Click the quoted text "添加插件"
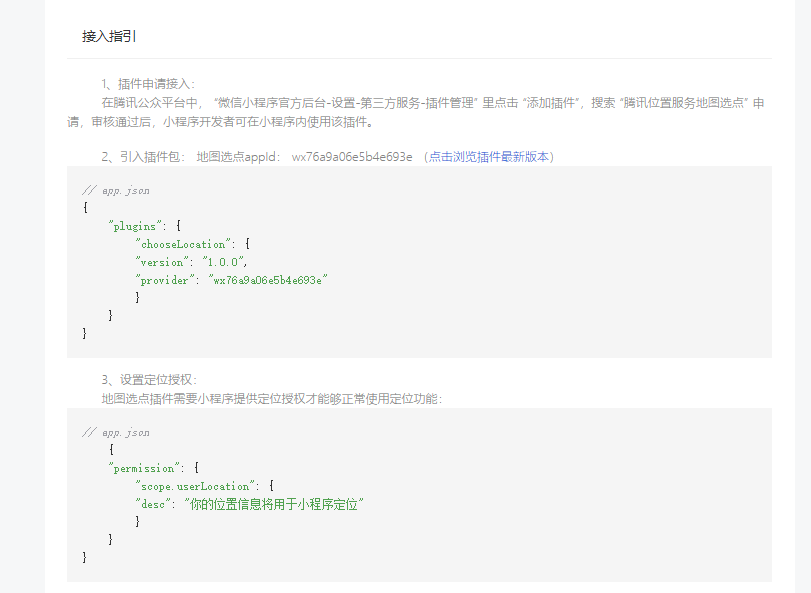The width and height of the screenshot is (811, 593). tap(555, 102)
